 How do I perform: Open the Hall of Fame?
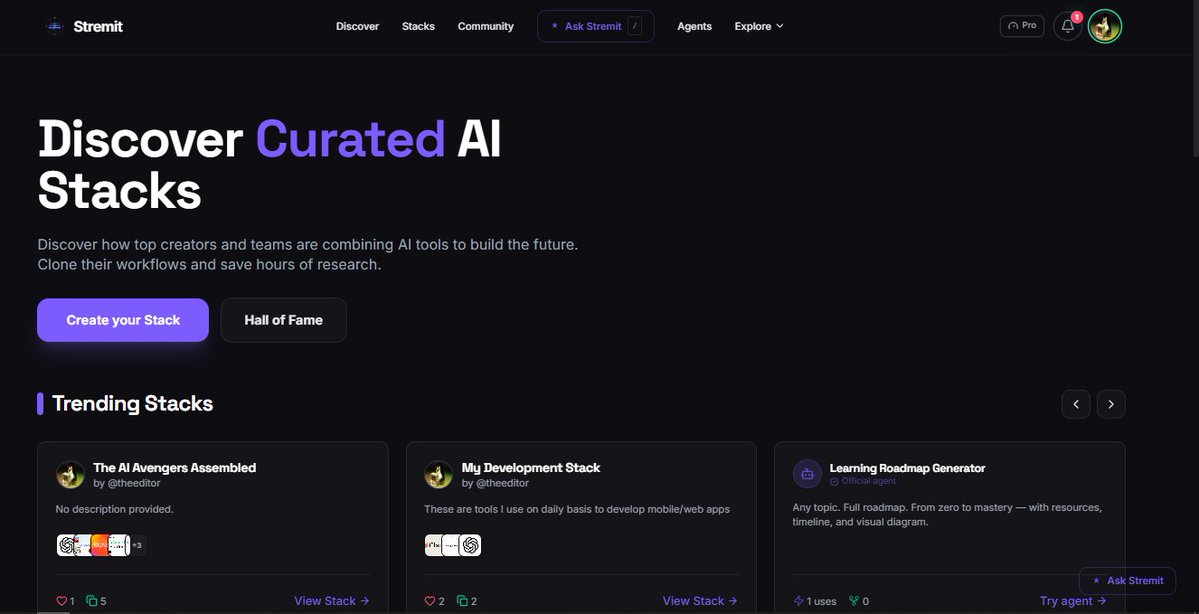[283, 319]
